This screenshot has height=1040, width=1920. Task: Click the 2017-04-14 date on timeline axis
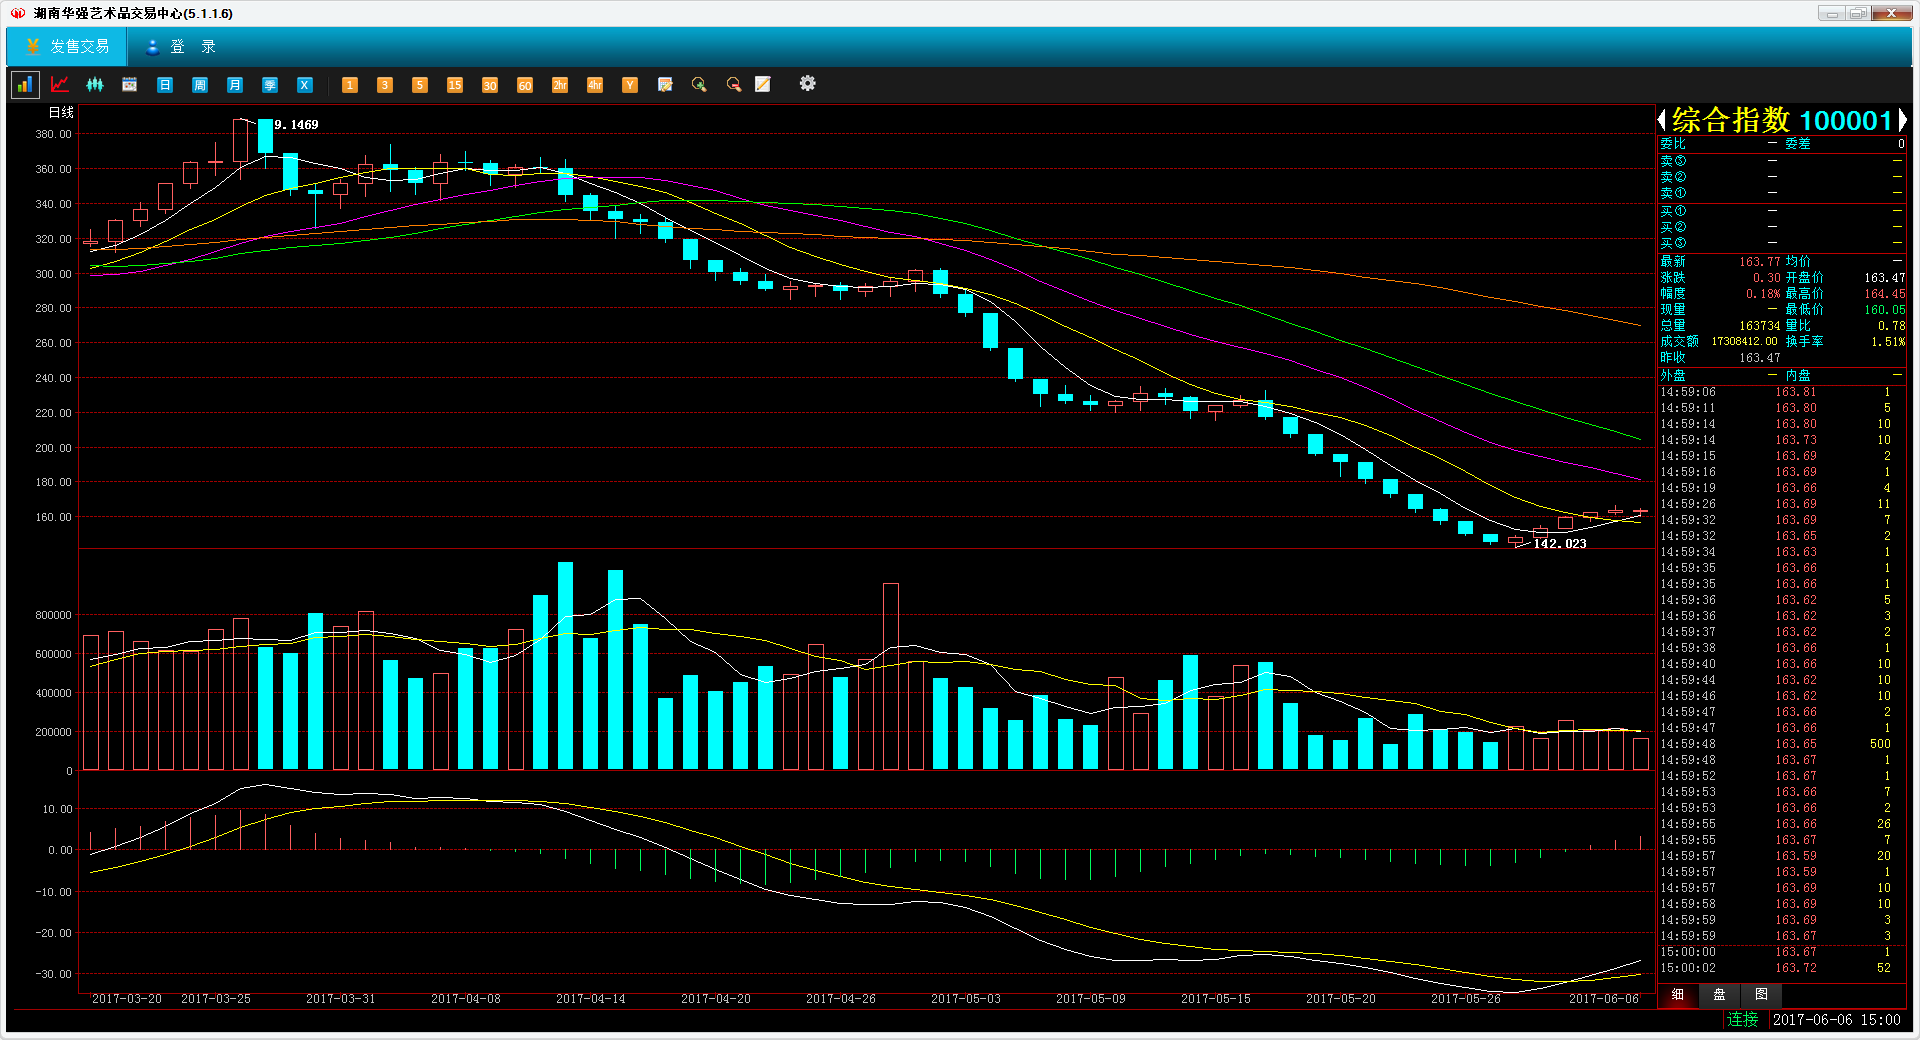pyautogui.click(x=590, y=999)
